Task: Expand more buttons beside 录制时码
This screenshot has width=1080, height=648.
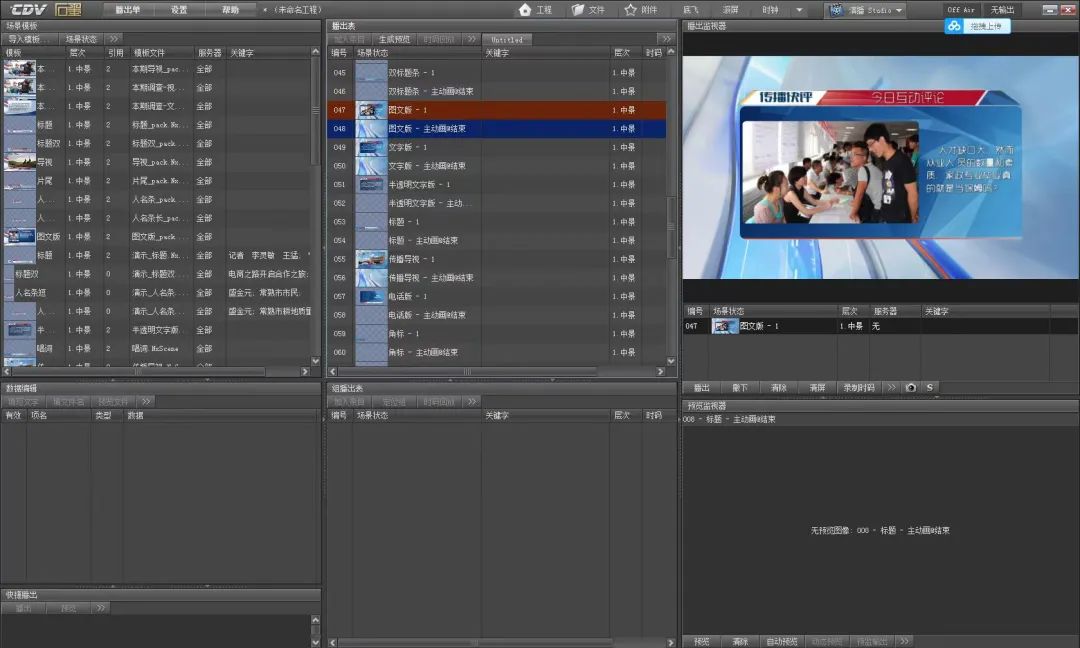Action: (890, 387)
